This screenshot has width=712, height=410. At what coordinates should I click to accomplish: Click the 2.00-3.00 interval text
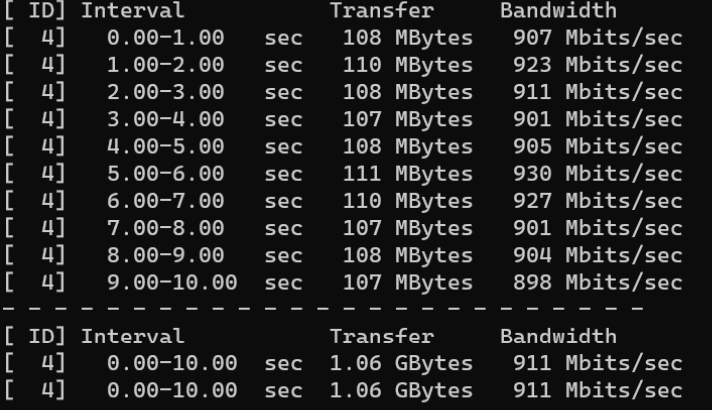[166, 92]
